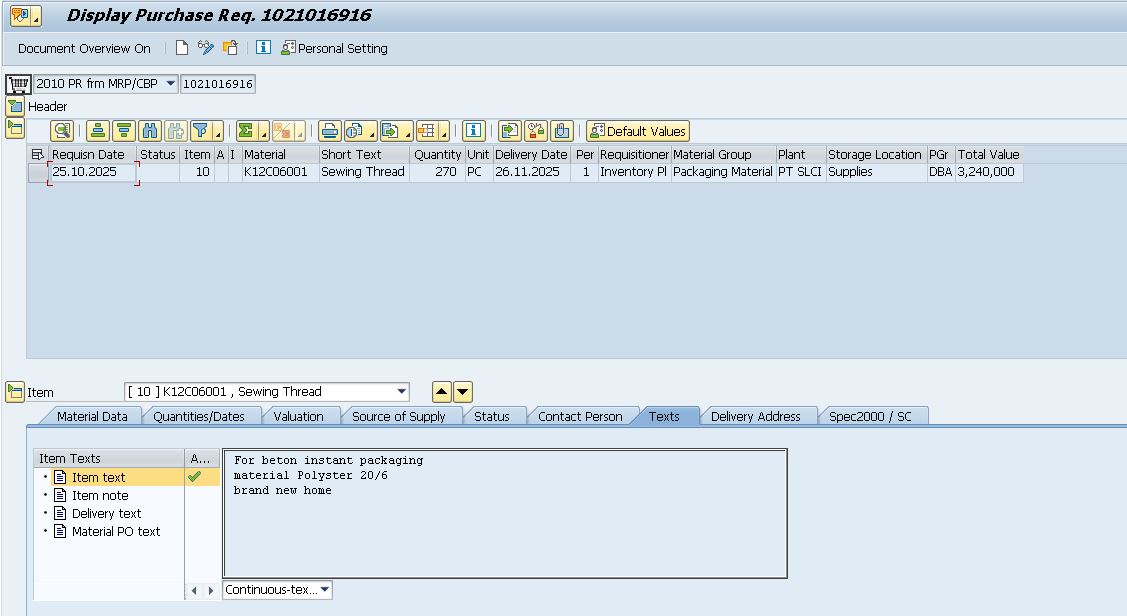Screen dimensions: 1127x616
Task: Collapse the Header section toggle
Action: (14, 106)
